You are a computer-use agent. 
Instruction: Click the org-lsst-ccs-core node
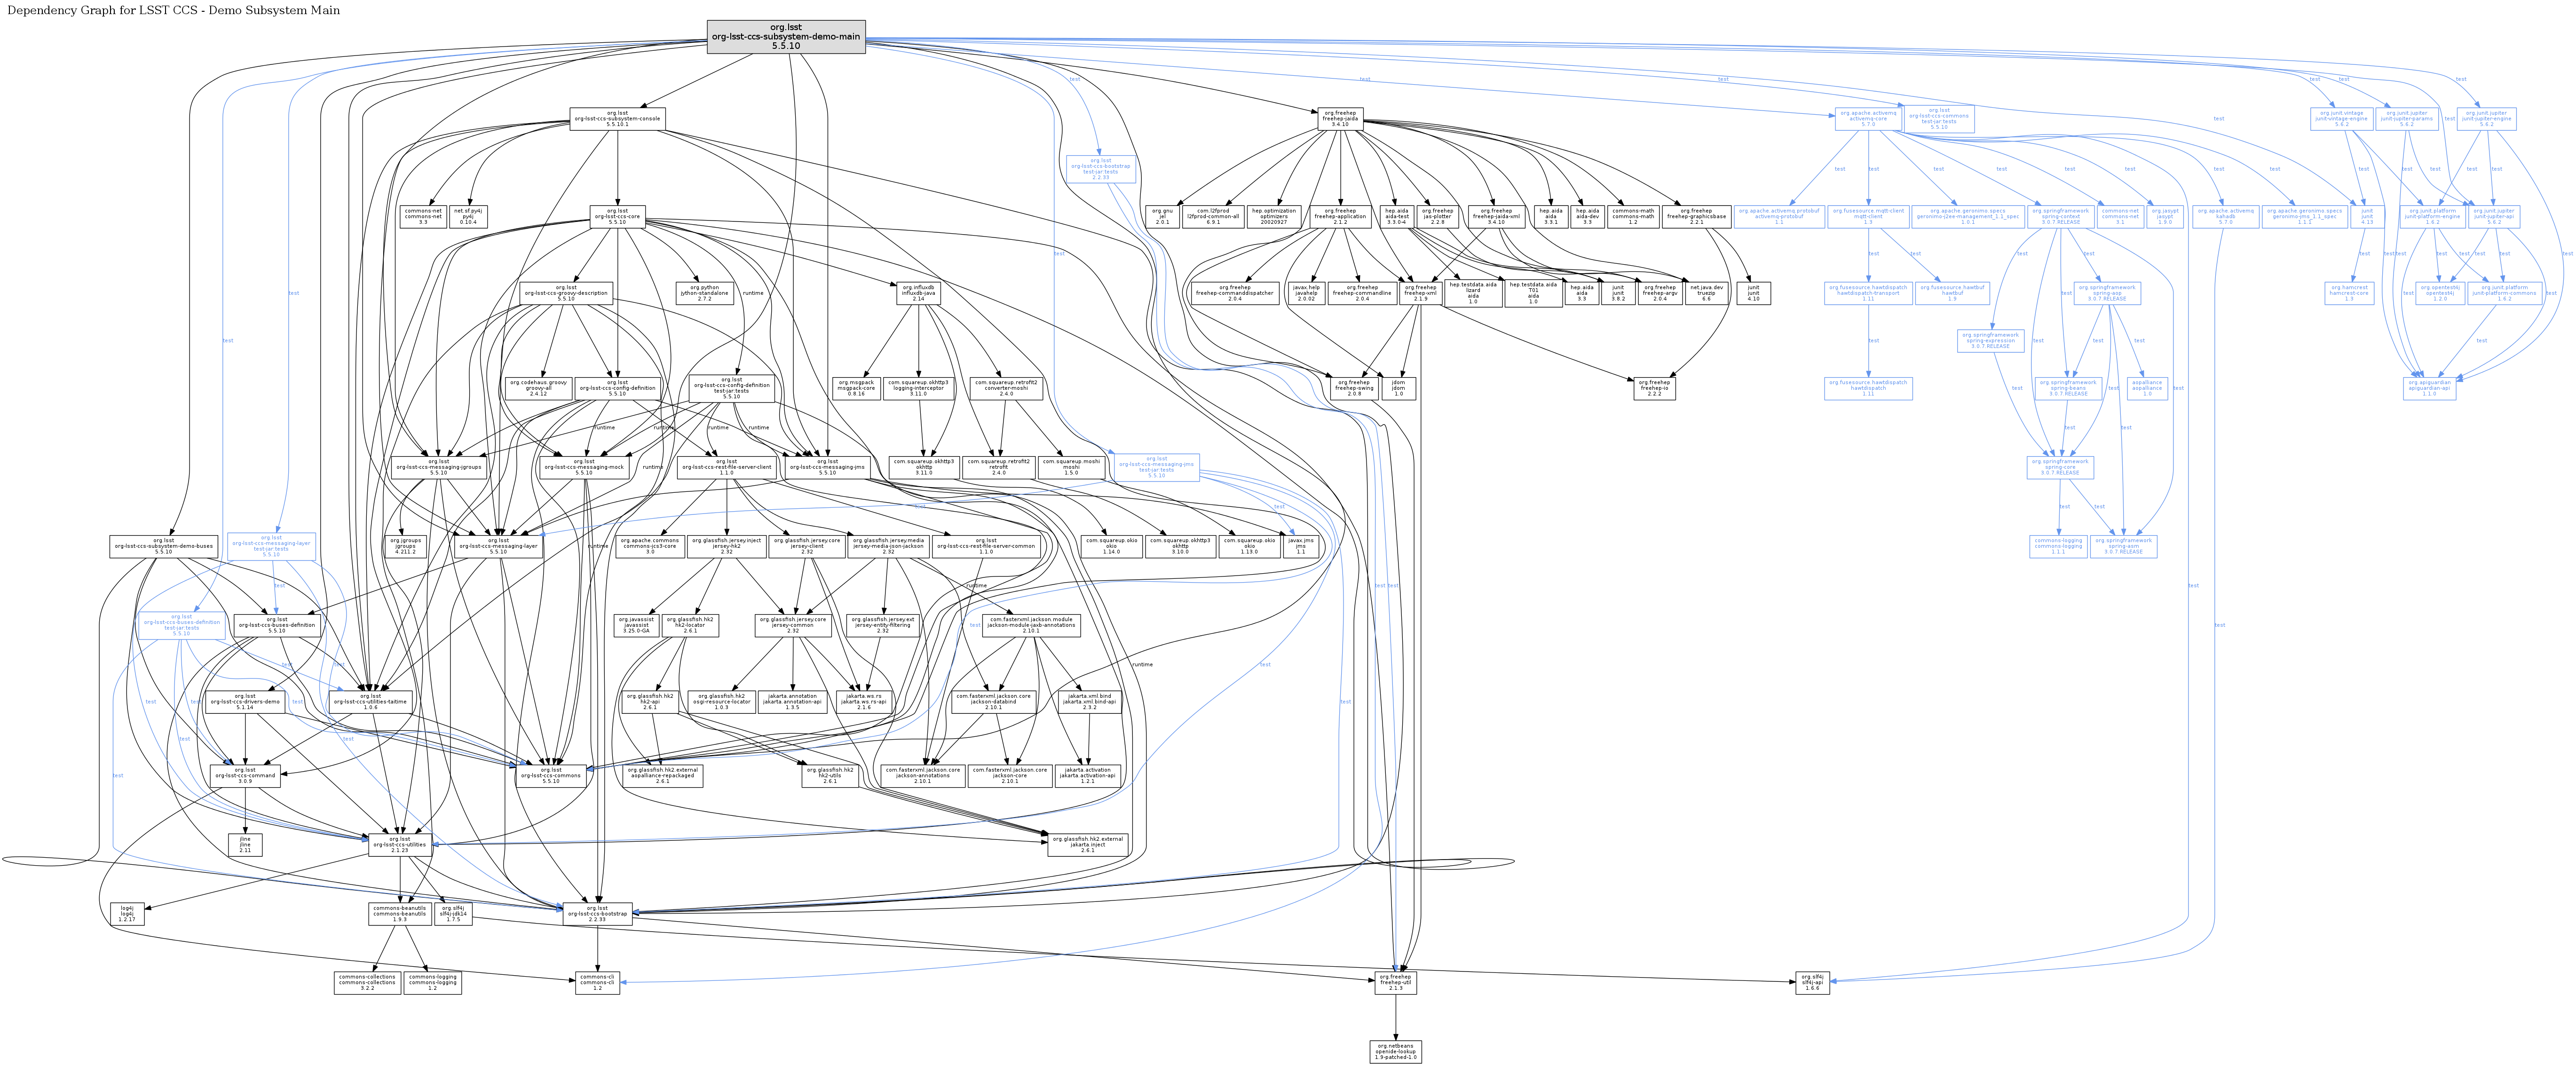click(x=617, y=216)
